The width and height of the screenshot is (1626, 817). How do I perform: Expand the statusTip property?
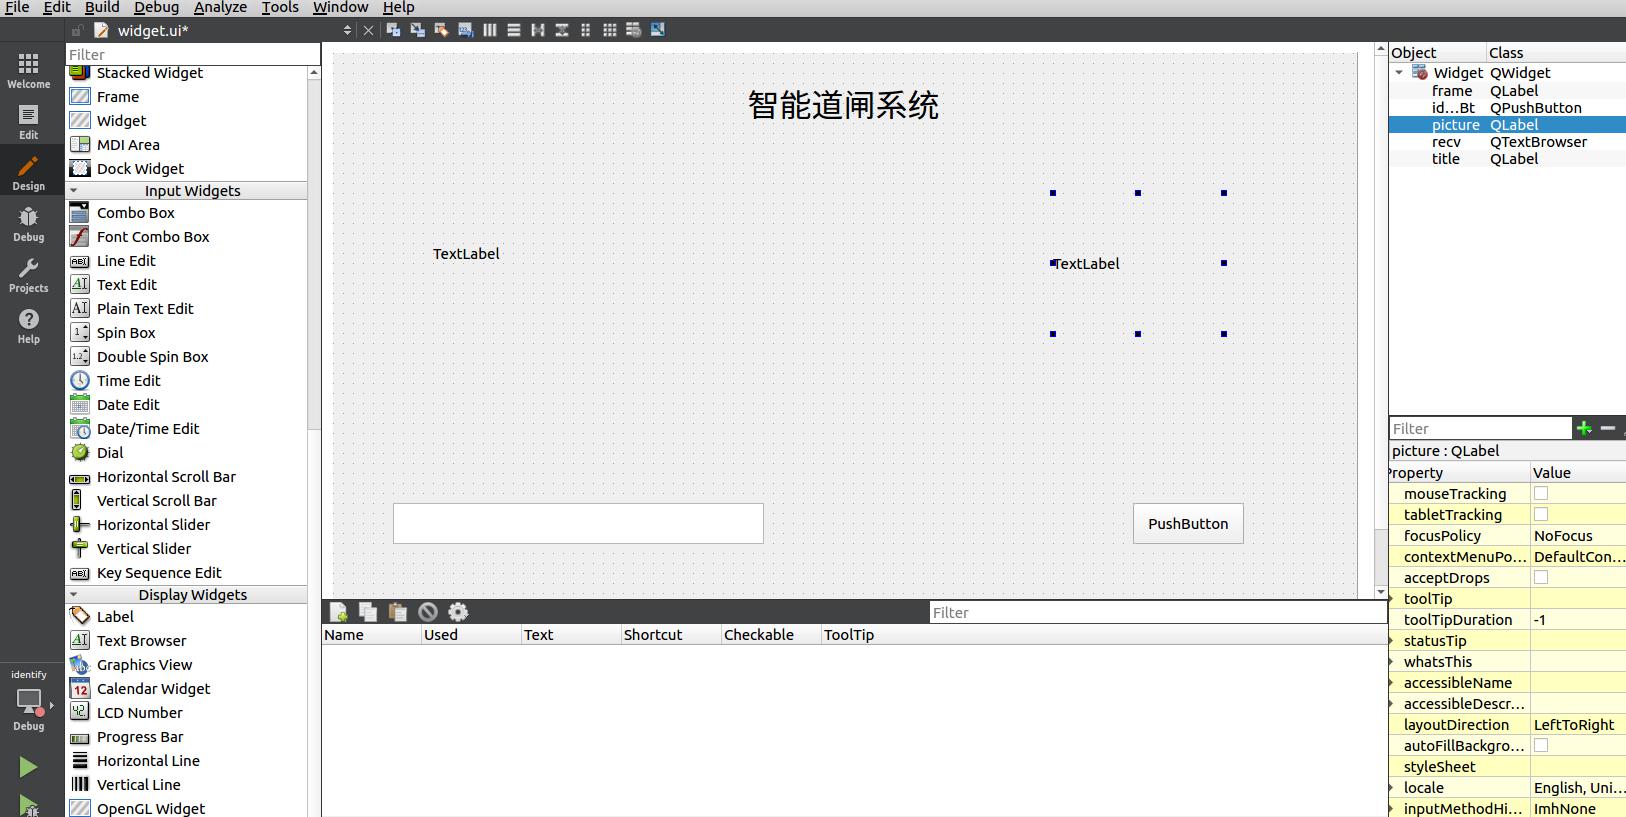coord(1392,640)
